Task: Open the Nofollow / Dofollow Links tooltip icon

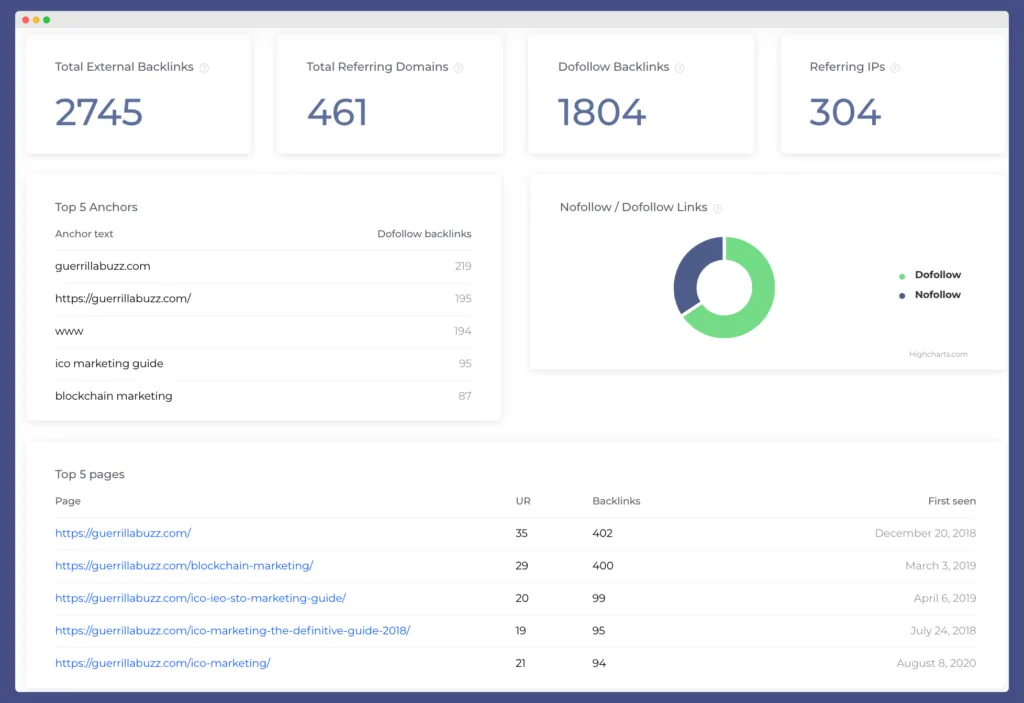Action: click(x=719, y=207)
